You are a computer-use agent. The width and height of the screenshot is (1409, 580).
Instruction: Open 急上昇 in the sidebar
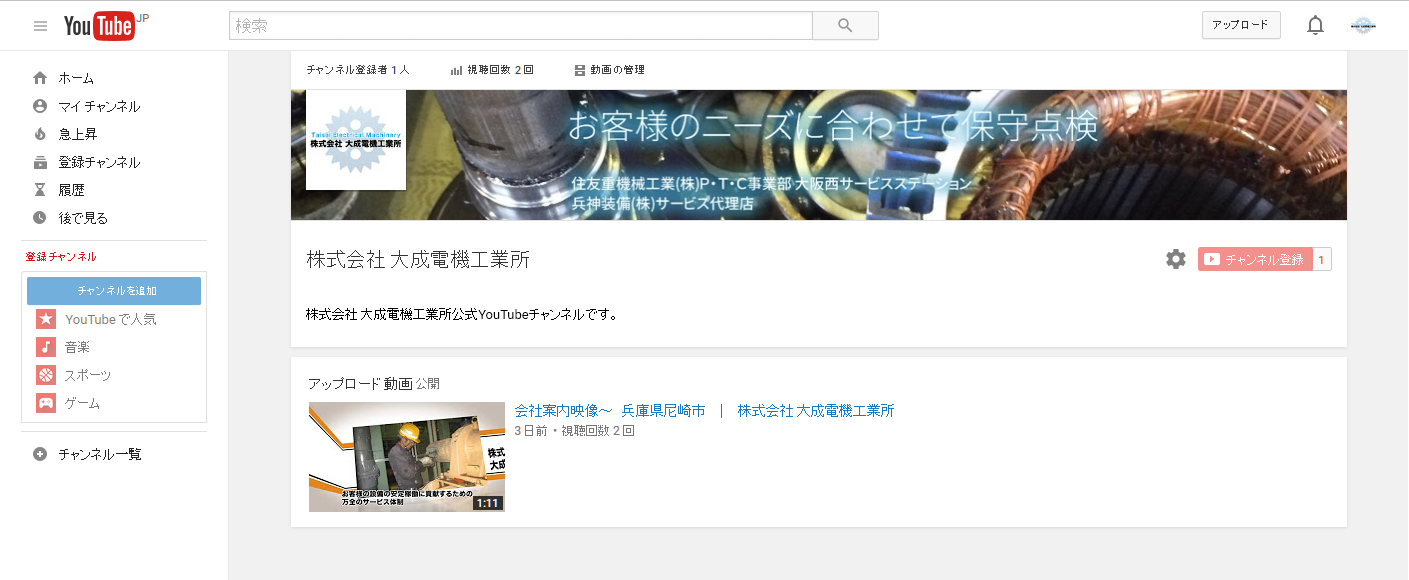[78, 134]
